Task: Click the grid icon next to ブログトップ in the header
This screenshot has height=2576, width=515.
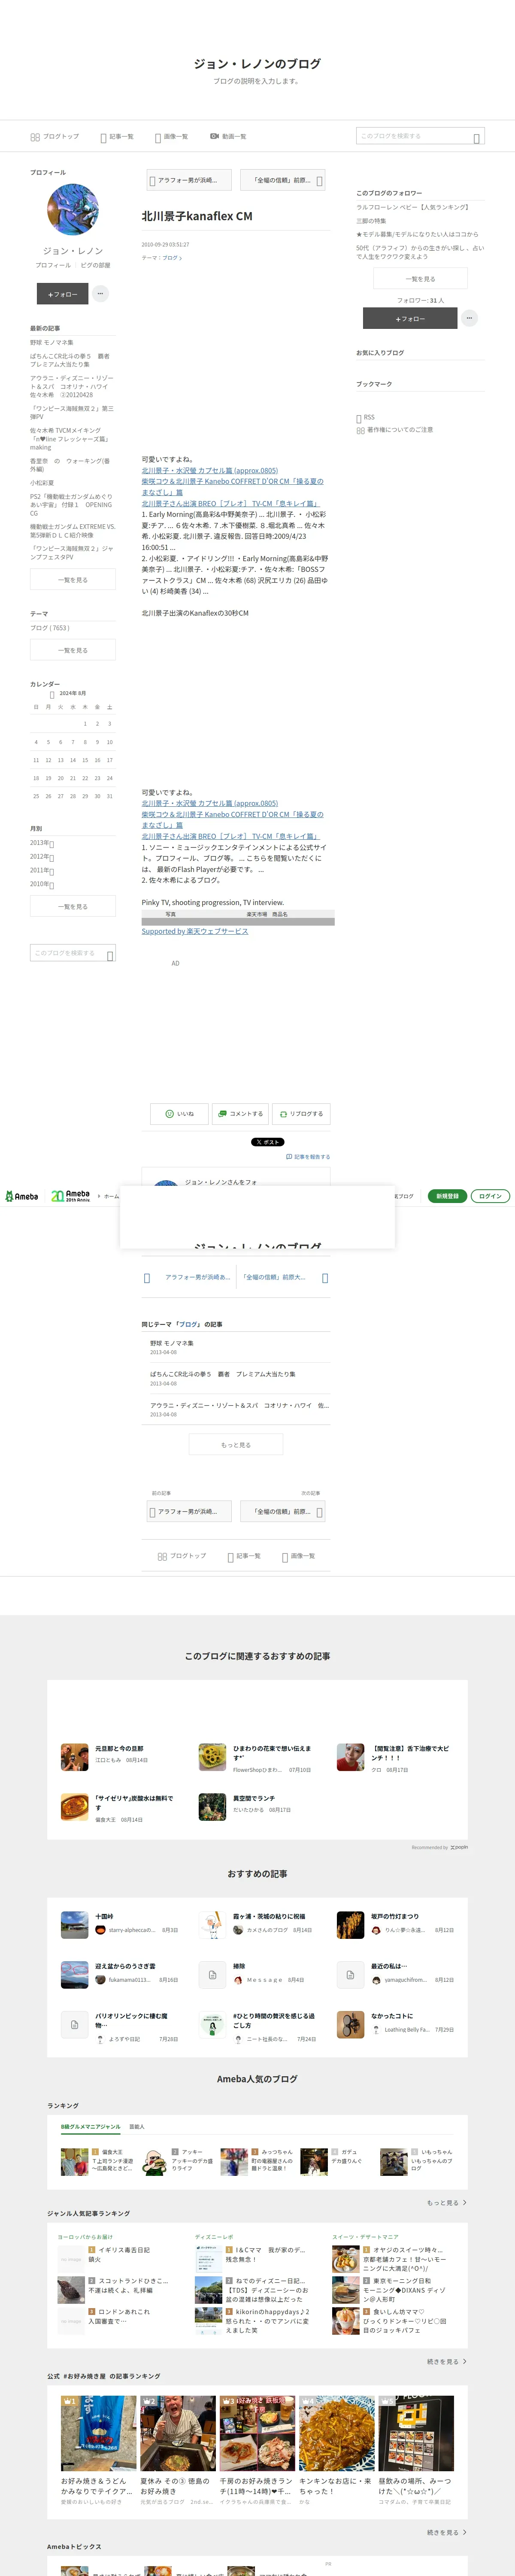Action: (35, 137)
